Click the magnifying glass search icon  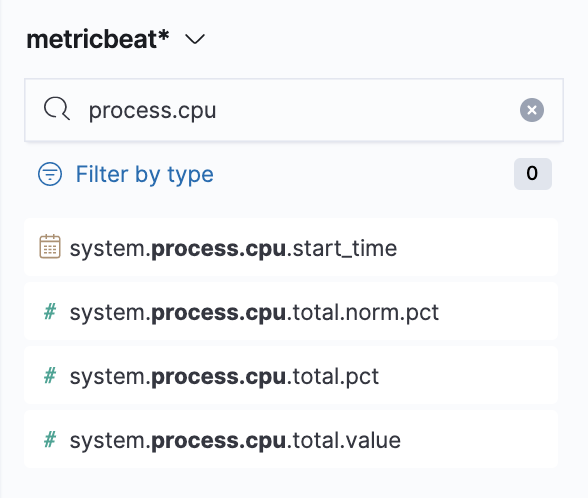pyautogui.click(x=57, y=109)
